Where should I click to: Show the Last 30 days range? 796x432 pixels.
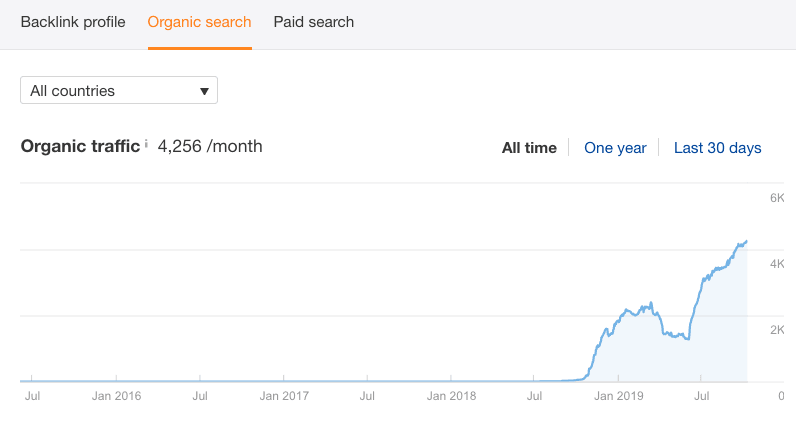tap(717, 148)
